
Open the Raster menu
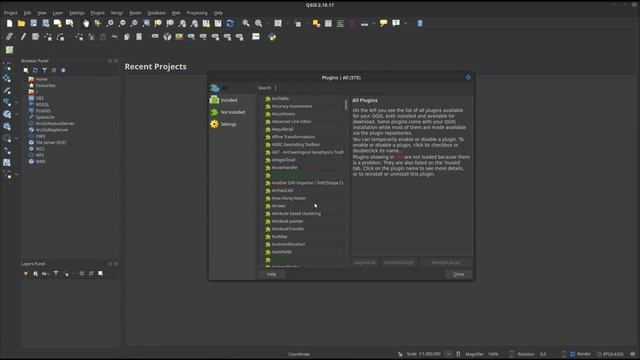(x=136, y=13)
